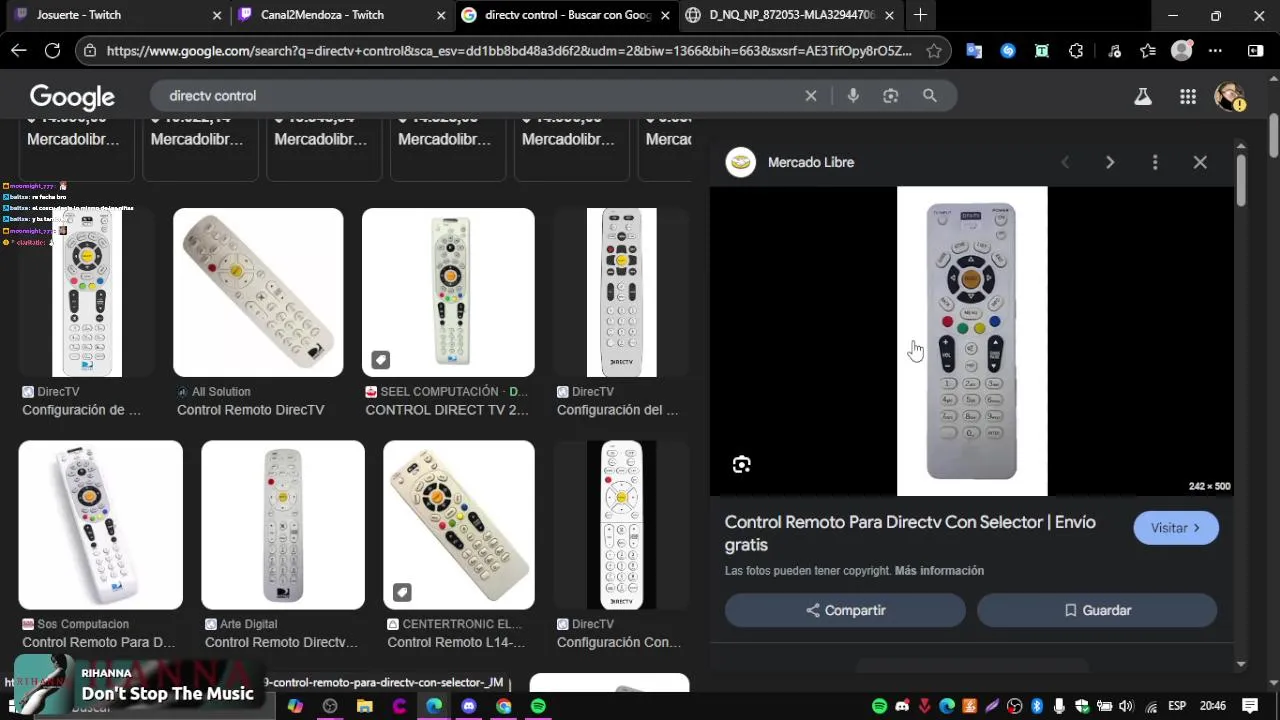Click the page vertical scrollbar thumb
Image resolution: width=1280 pixels, height=720 pixels.
point(1274,137)
